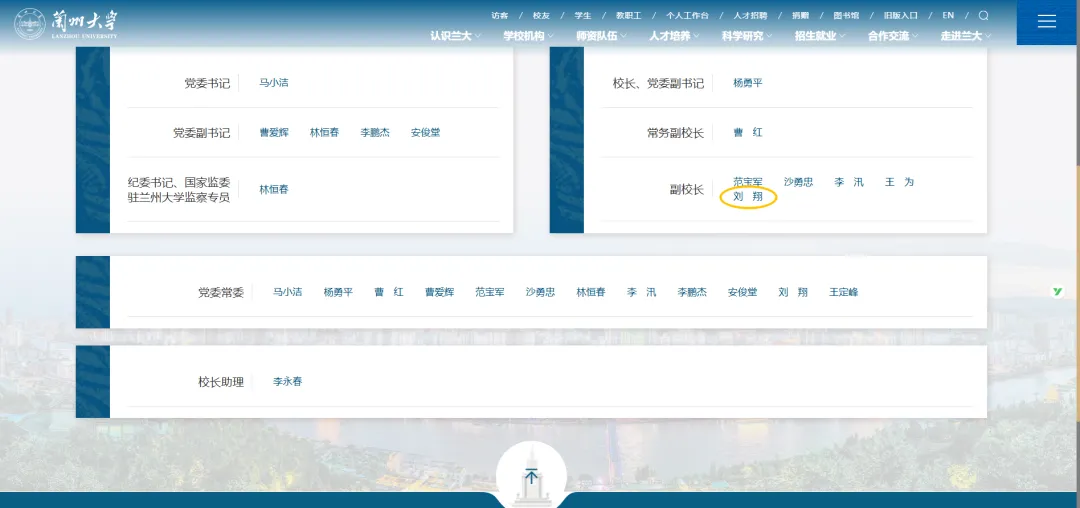Open the 图书馆 top link
This screenshot has height=508, width=1080.
846,15
